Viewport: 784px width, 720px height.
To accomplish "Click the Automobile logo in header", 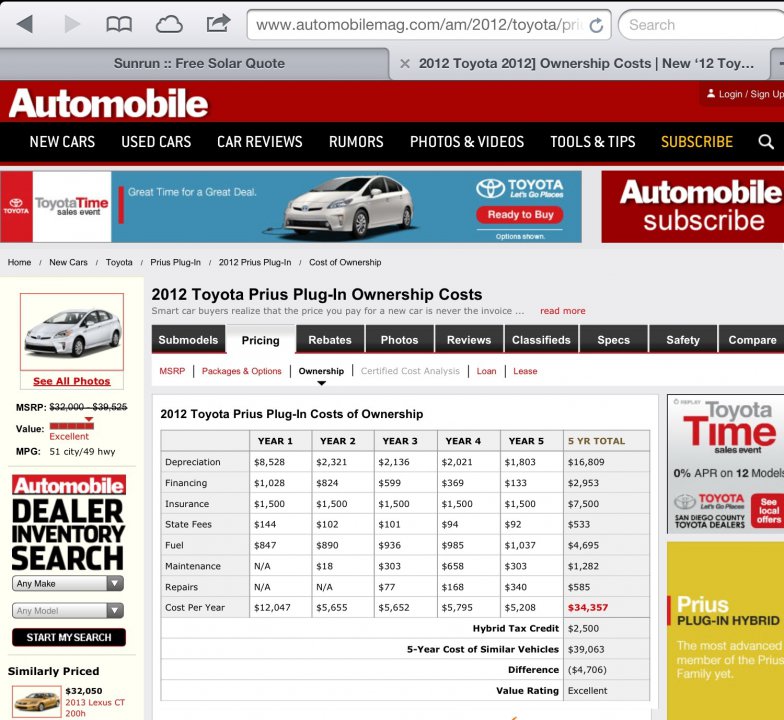I will pyautogui.click(x=108, y=103).
